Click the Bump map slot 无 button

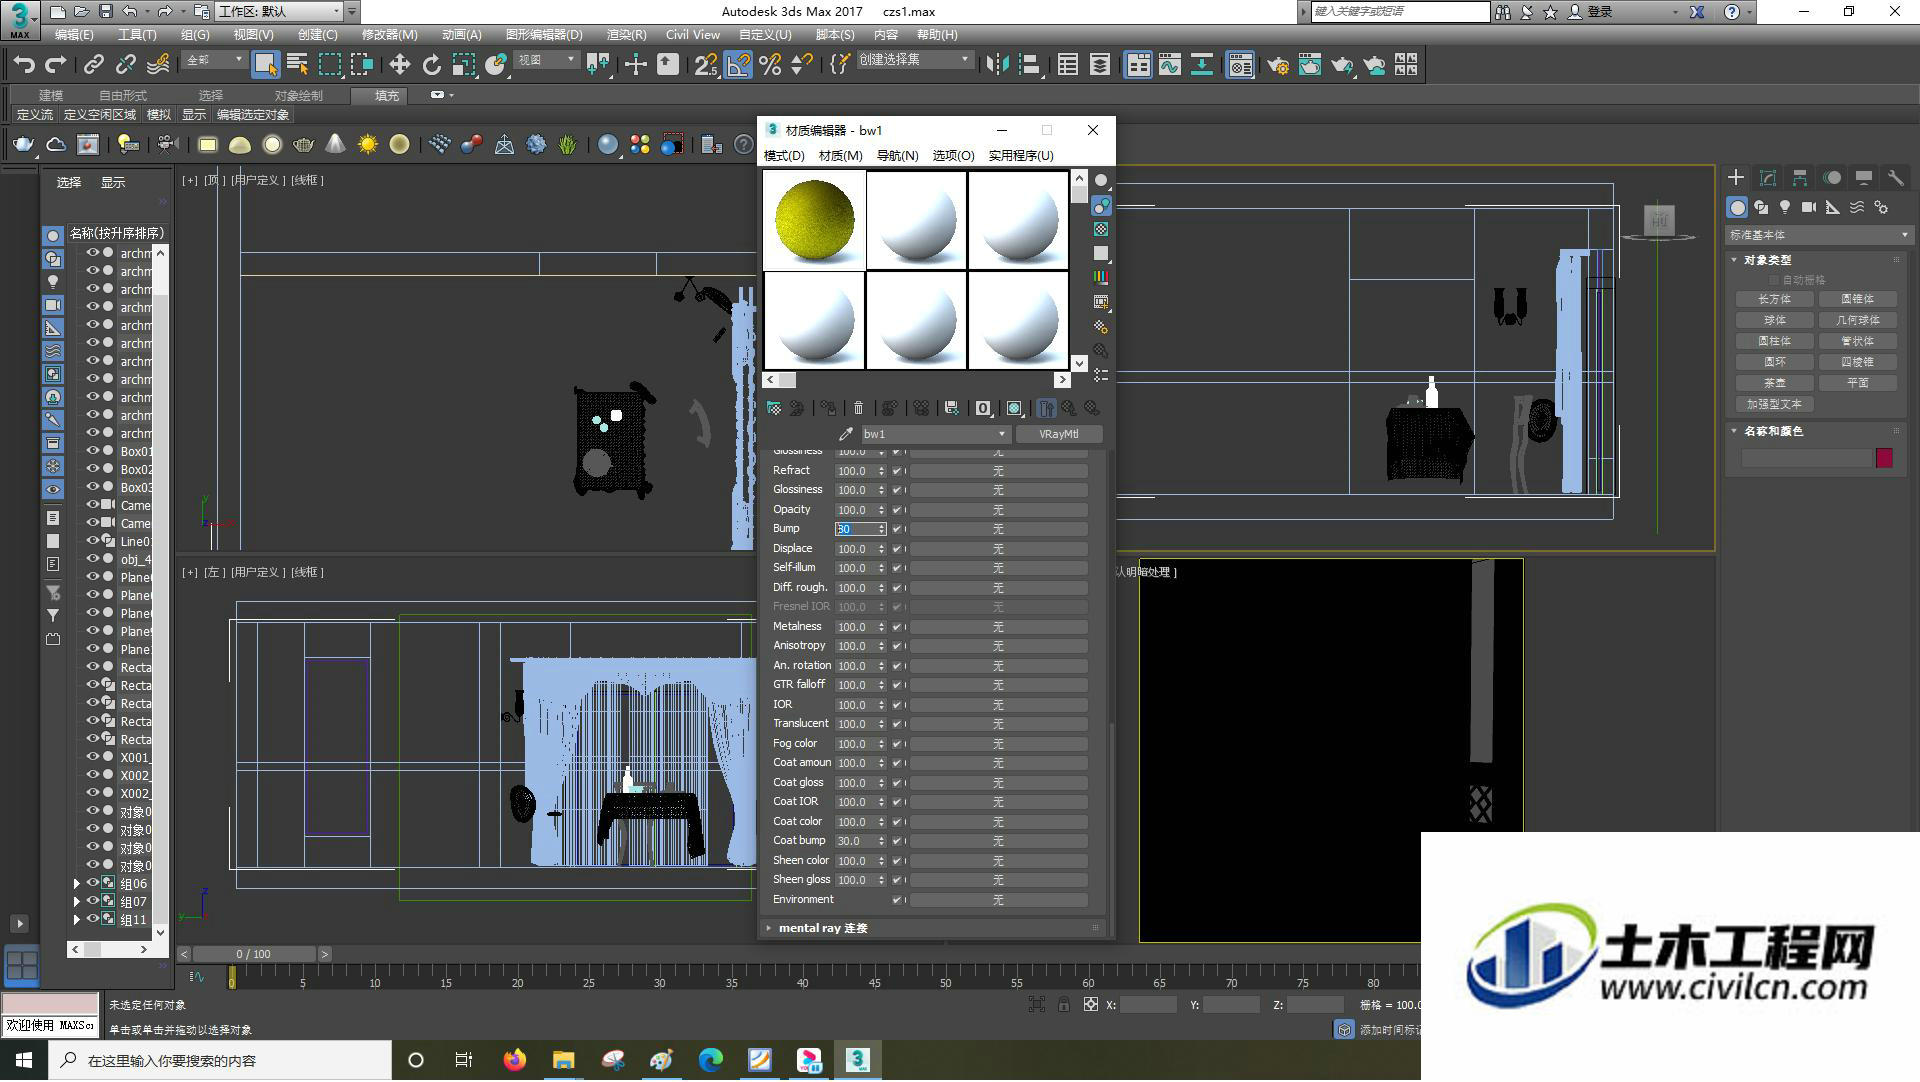(x=998, y=529)
